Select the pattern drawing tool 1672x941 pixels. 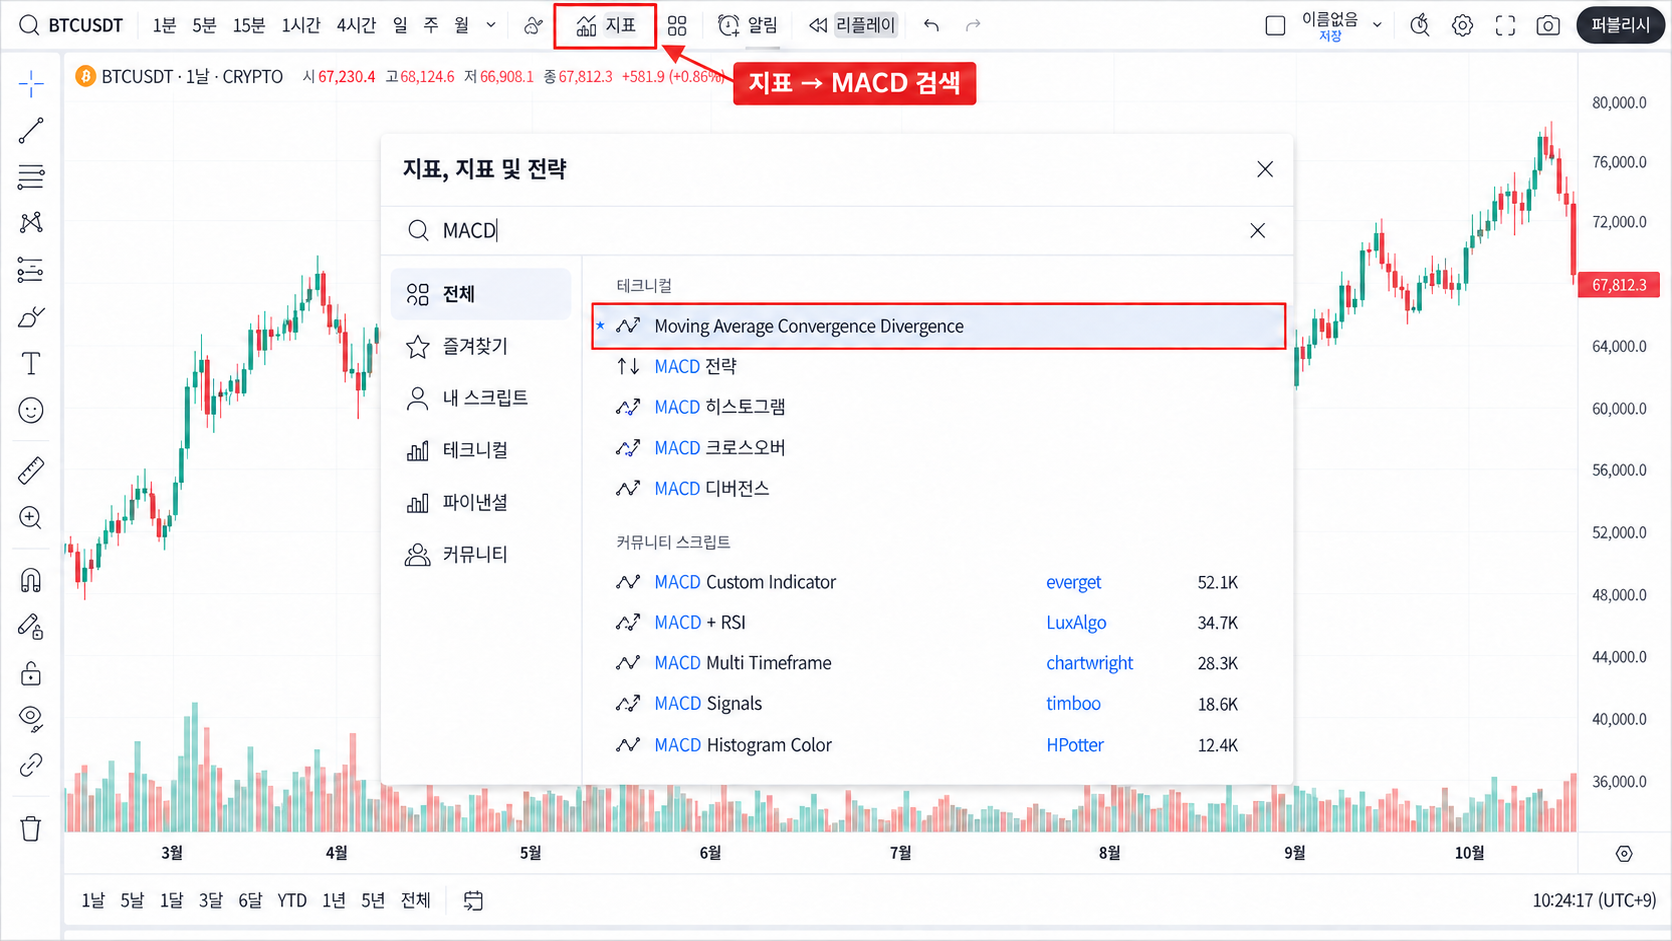(31, 222)
